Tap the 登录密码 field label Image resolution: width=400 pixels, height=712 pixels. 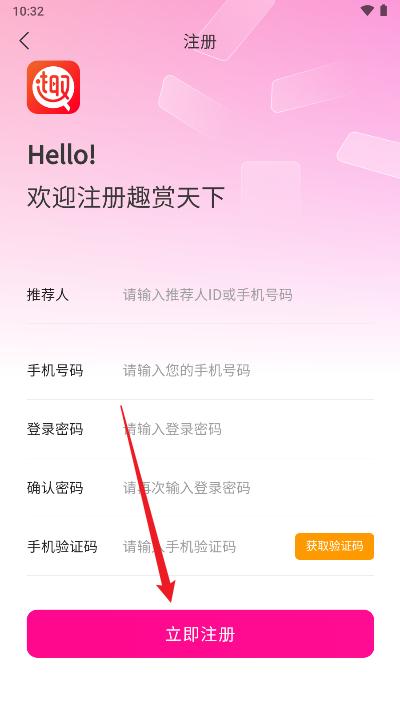tap(55, 429)
